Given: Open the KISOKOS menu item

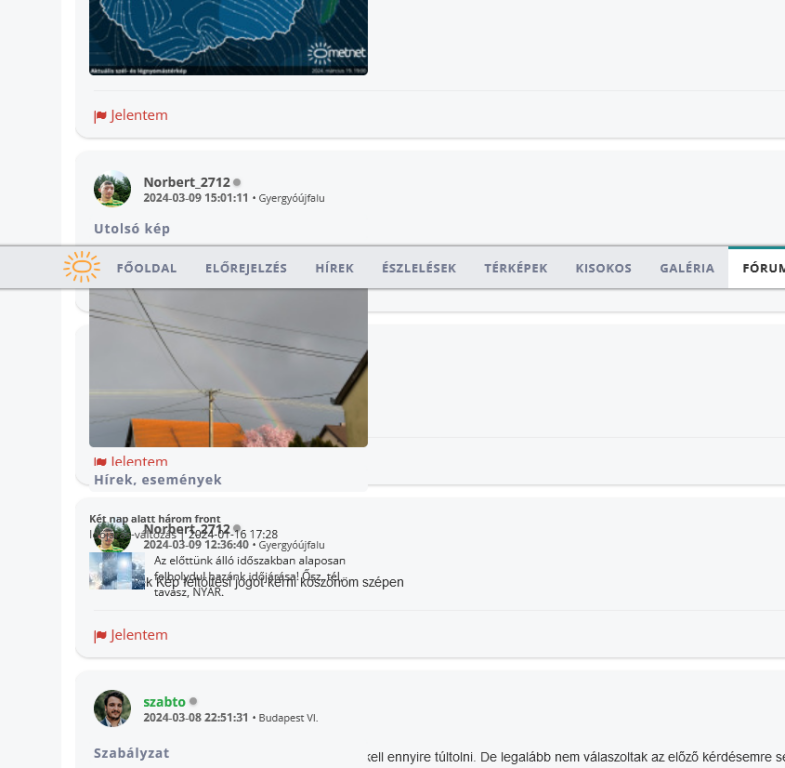Looking at the screenshot, I should point(603,268).
